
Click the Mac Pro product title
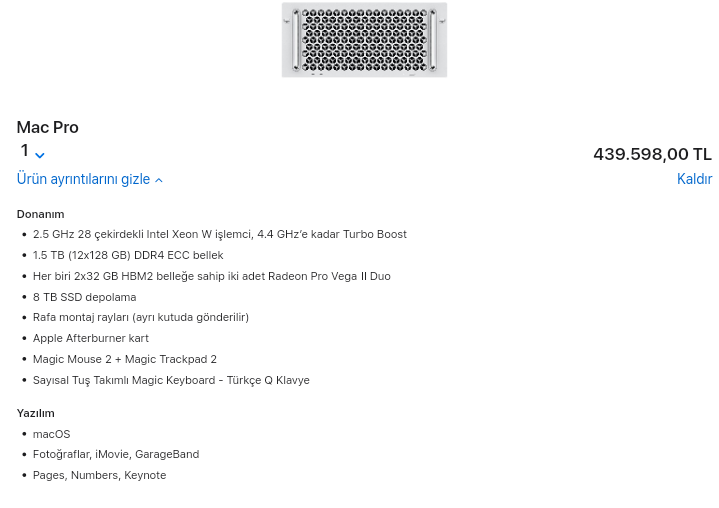(x=47, y=127)
